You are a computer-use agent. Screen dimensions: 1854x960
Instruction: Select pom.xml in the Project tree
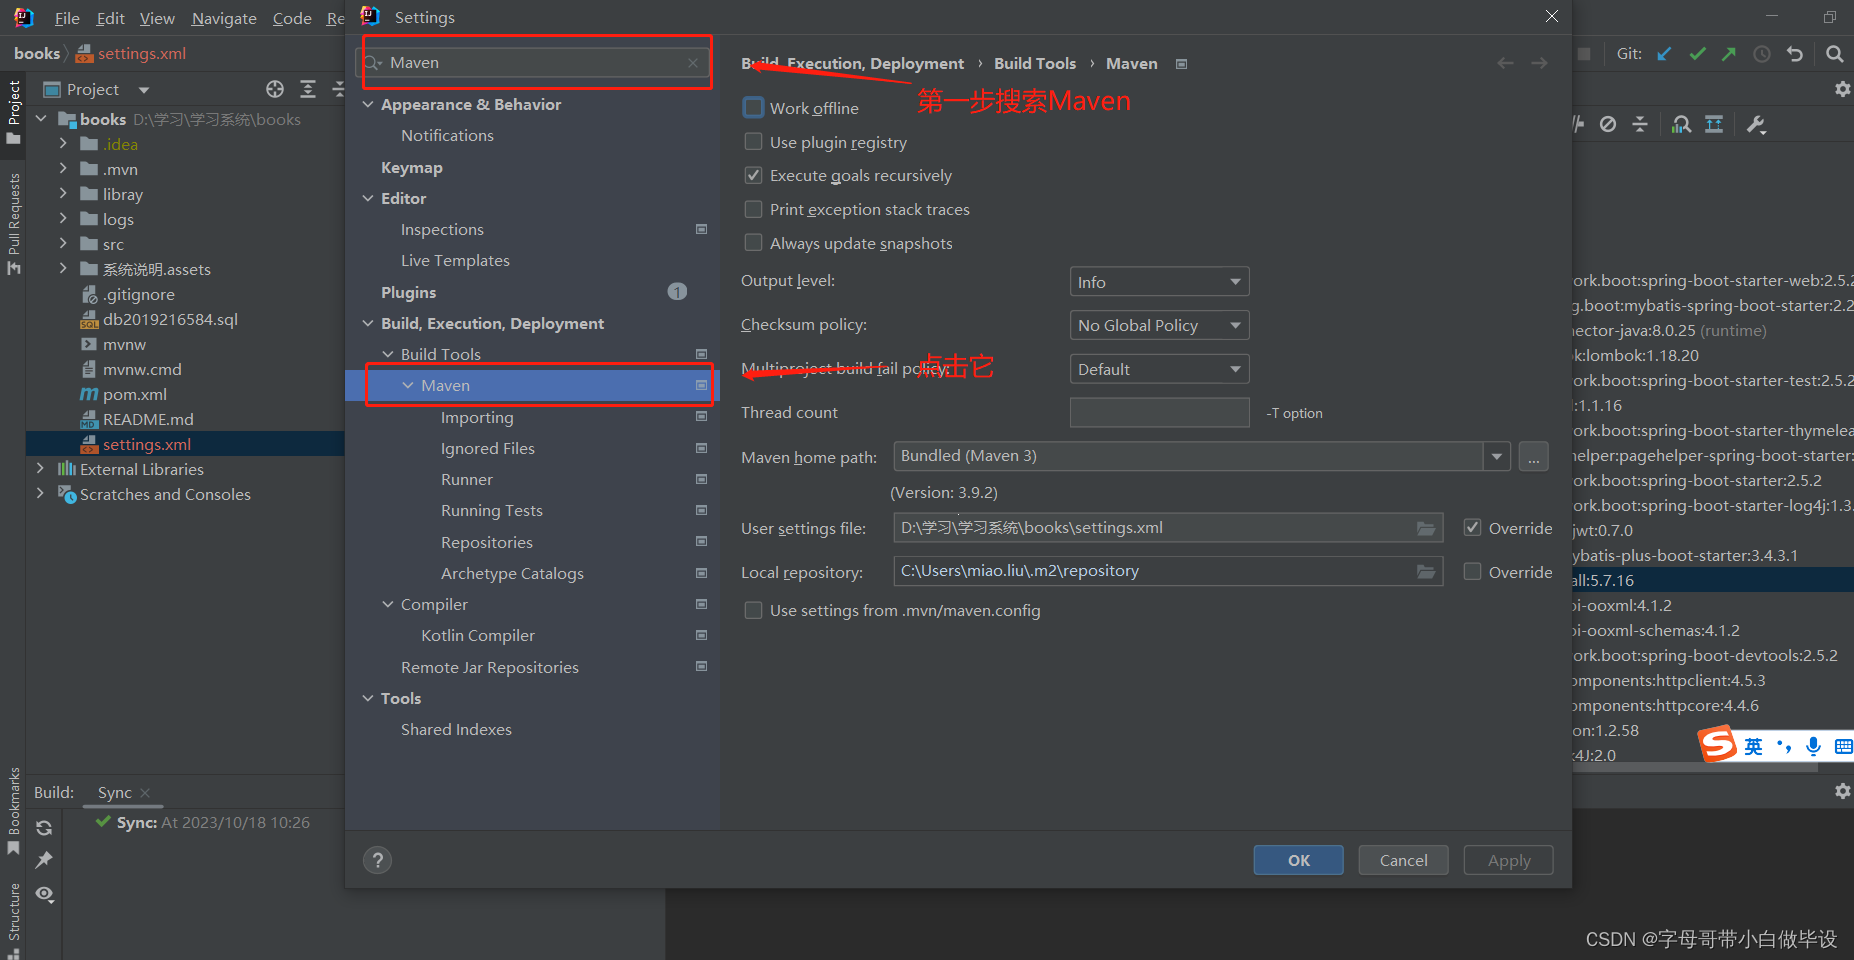pos(135,394)
